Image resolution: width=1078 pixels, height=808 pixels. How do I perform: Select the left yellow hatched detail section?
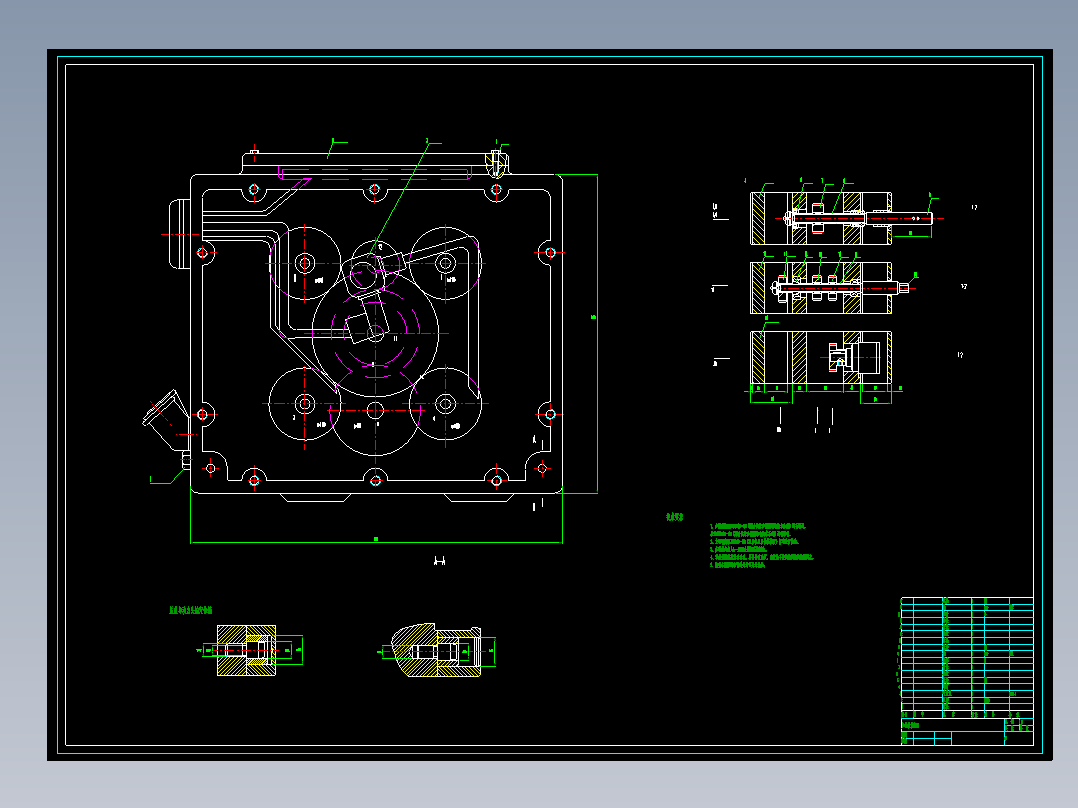pos(247,650)
